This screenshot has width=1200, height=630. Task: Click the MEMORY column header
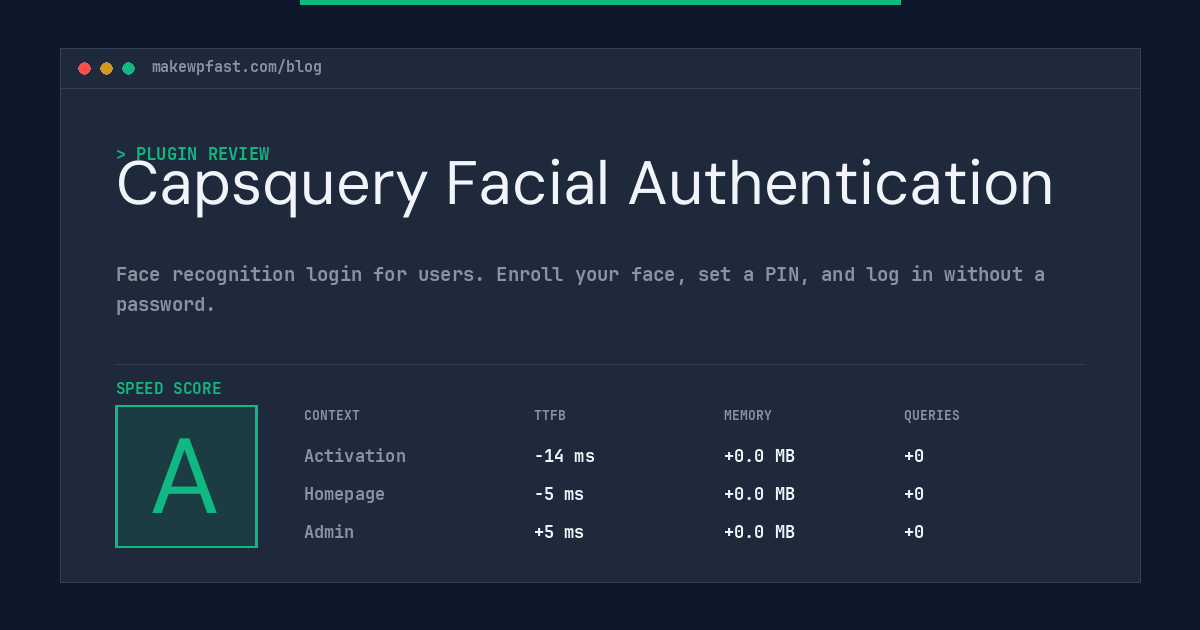point(748,416)
